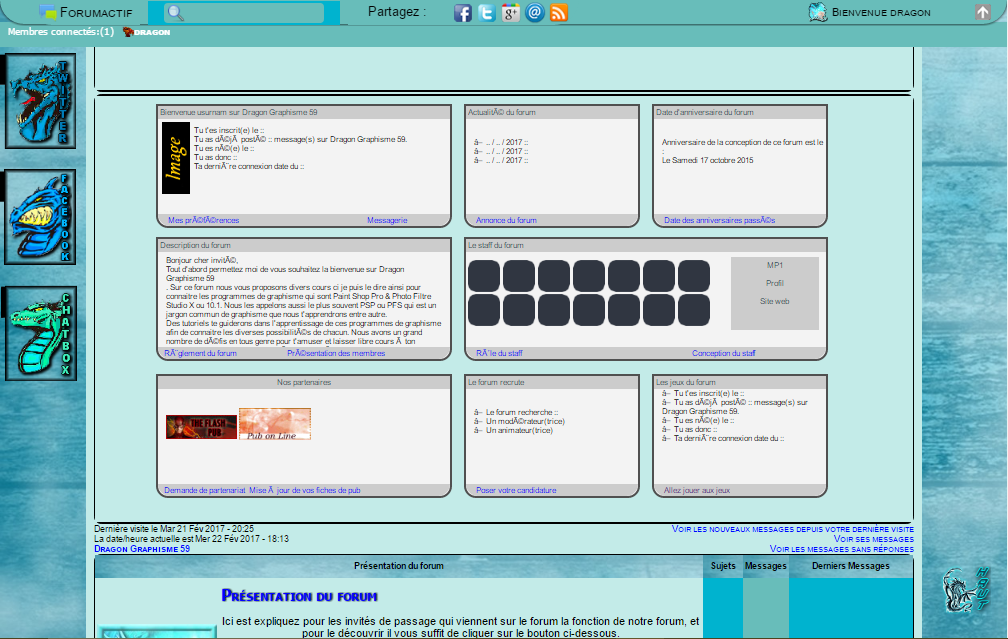Click the Profil button in staff panel
The height and width of the screenshot is (639, 1008).
(x=775, y=283)
